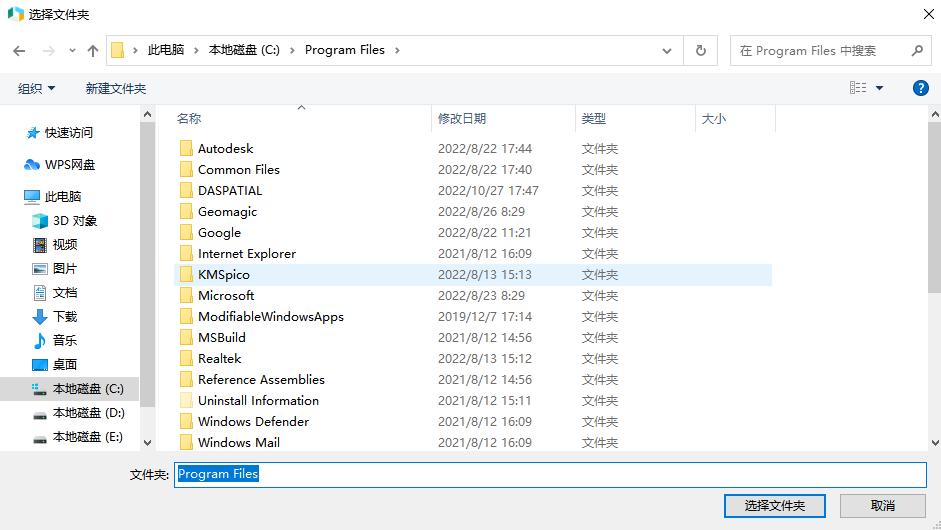The image size is (941, 530).
Task: Go back using the back arrow
Action: tap(19, 51)
